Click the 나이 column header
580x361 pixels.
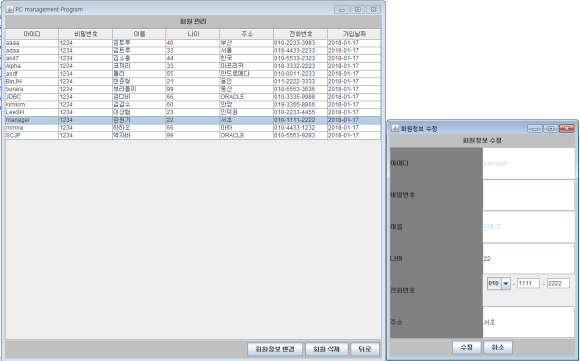pos(193,34)
